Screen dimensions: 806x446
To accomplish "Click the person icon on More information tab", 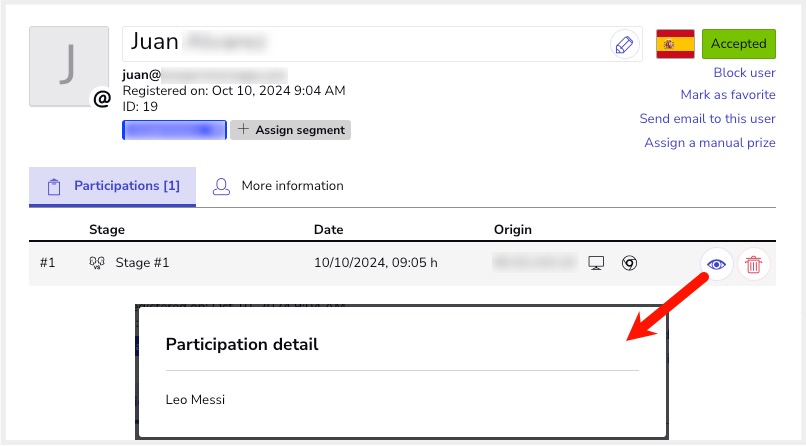I will [x=221, y=186].
